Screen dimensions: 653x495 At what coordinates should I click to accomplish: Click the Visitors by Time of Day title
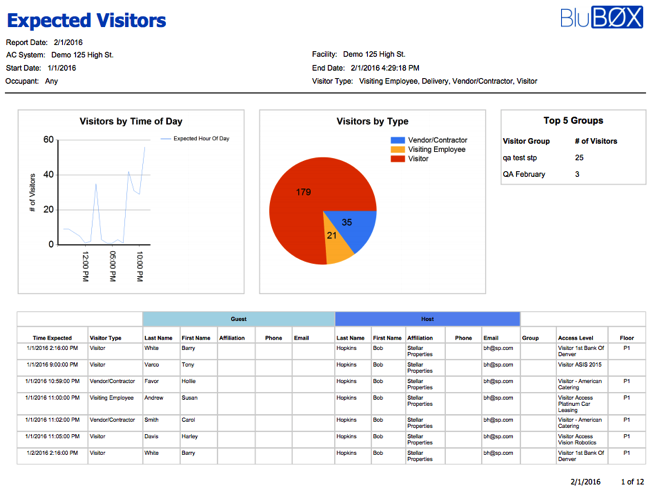pyautogui.click(x=131, y=121)
